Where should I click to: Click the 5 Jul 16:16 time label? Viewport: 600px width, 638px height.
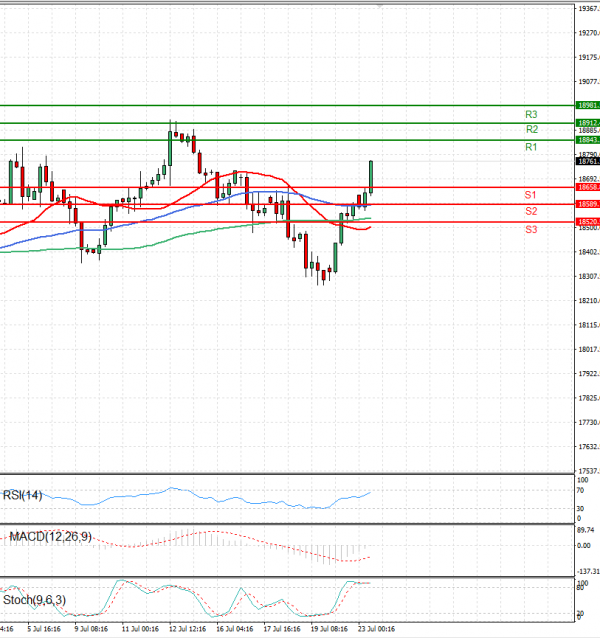[44, 629]
